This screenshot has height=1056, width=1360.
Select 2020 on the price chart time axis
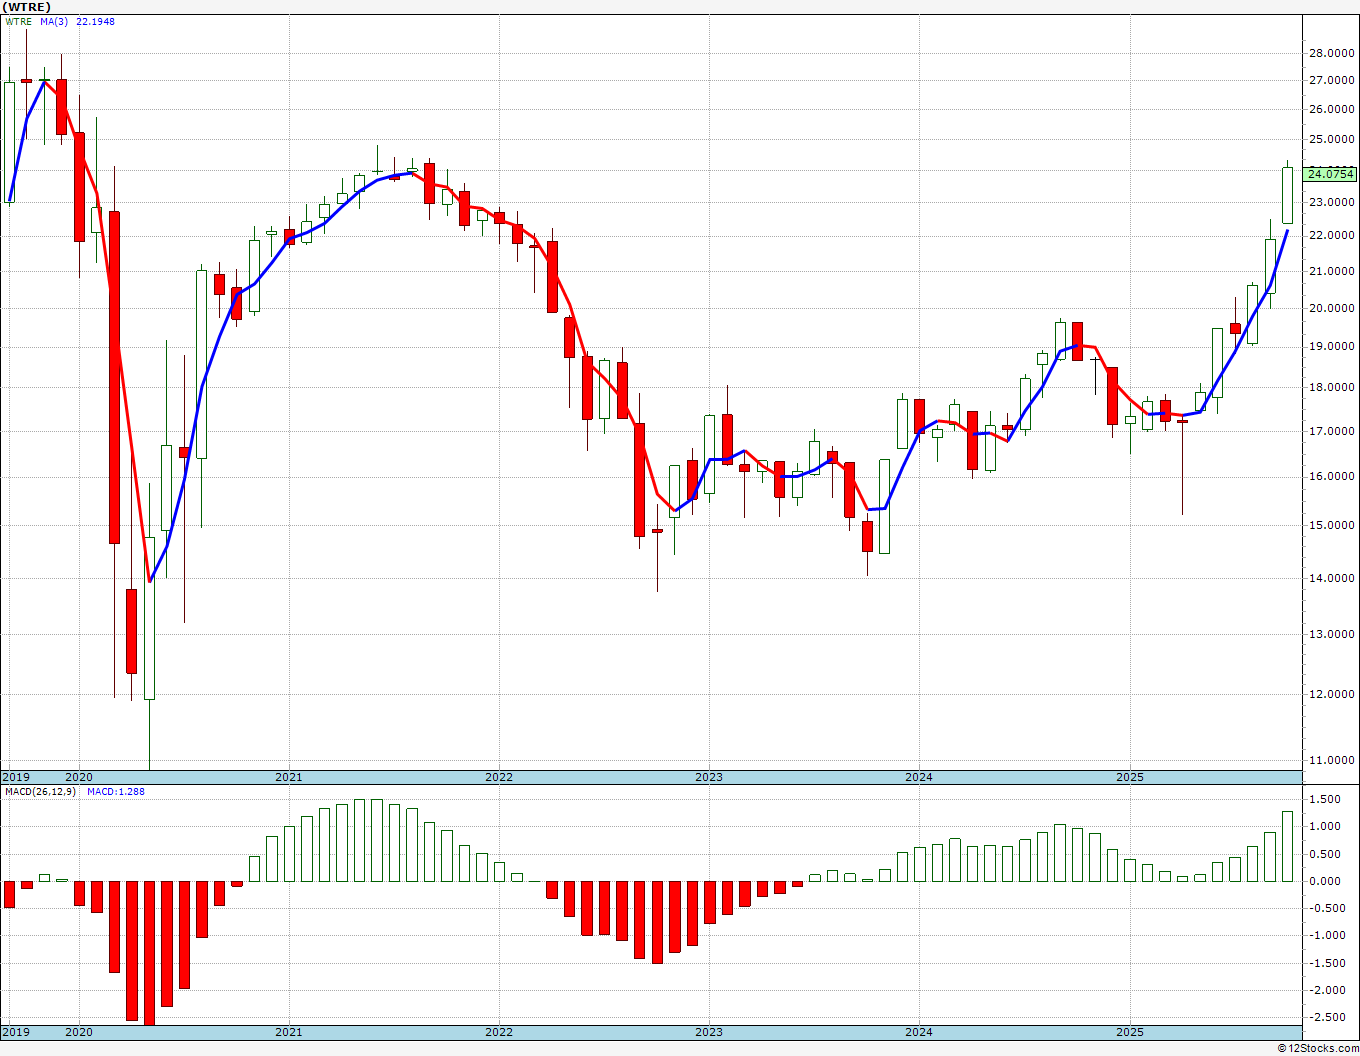coord(79,777)
